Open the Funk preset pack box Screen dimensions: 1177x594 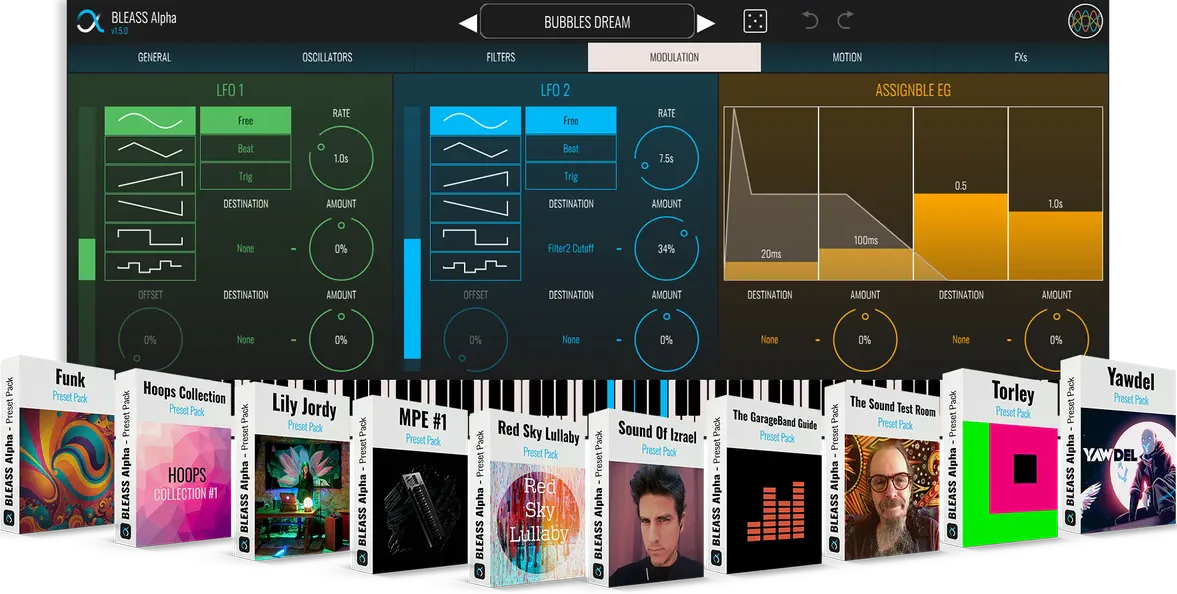tap(59, 447)
